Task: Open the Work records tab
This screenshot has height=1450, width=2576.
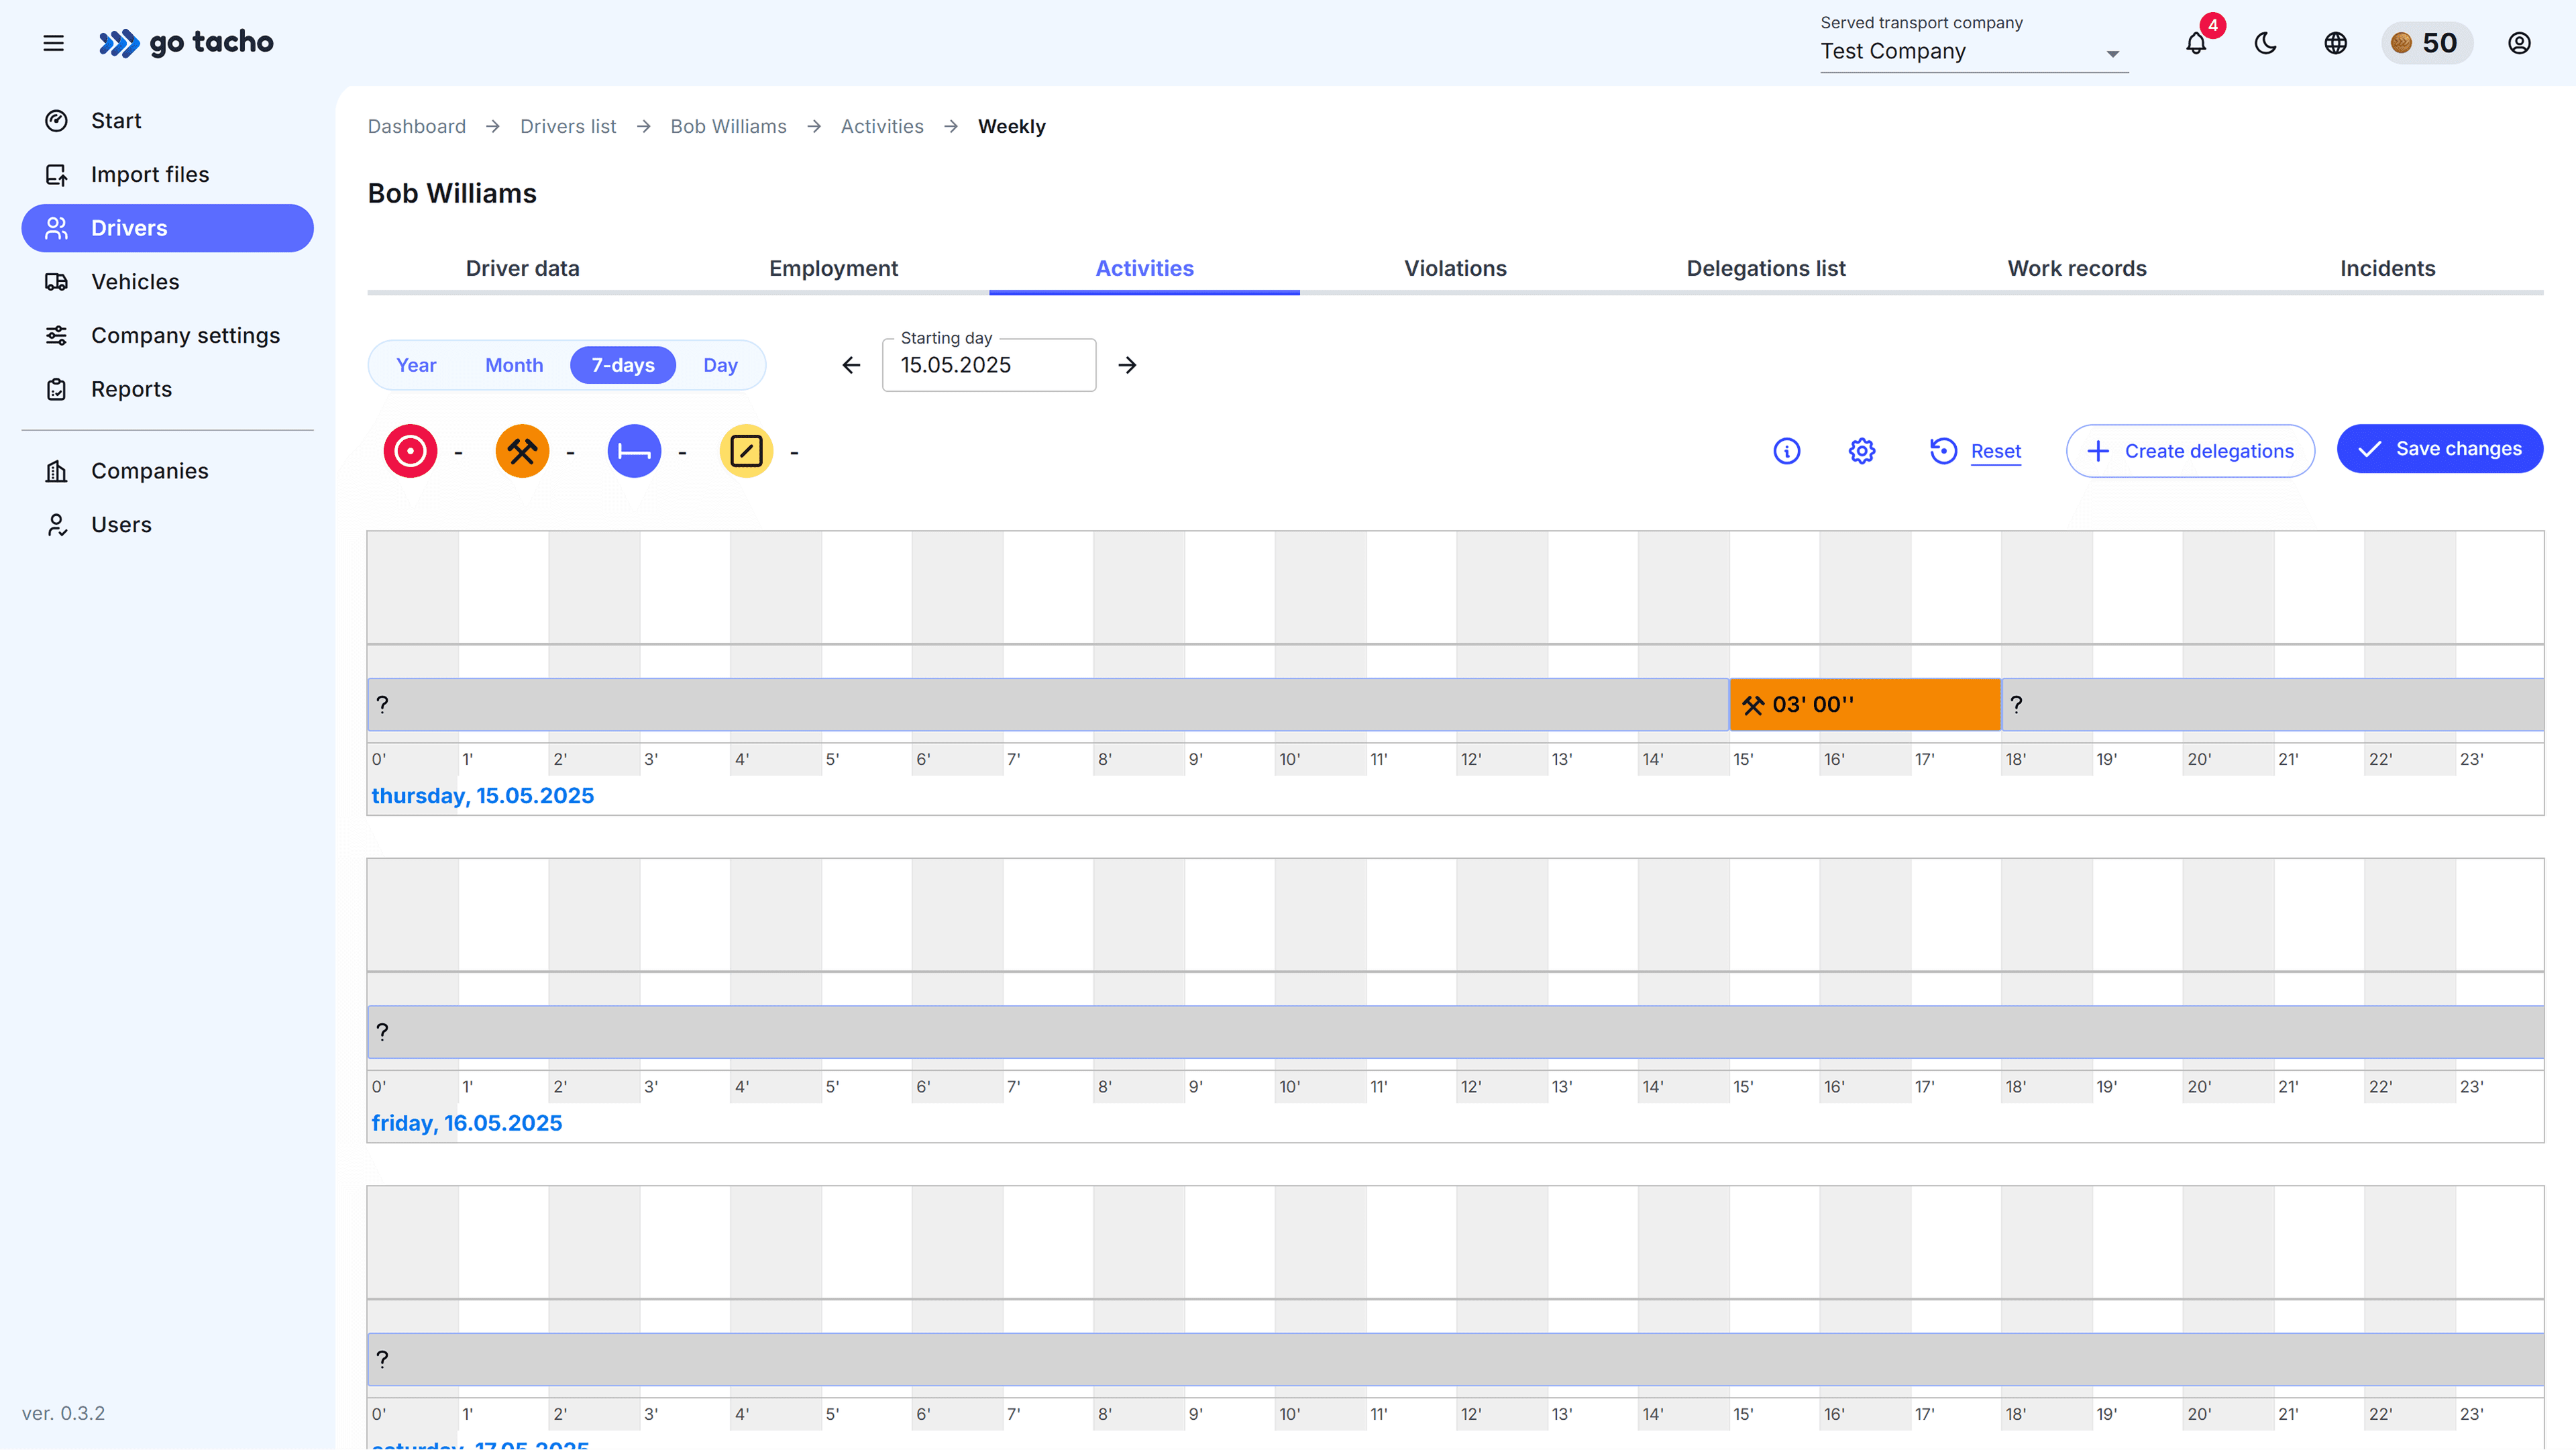Action: click(2077, 268)
